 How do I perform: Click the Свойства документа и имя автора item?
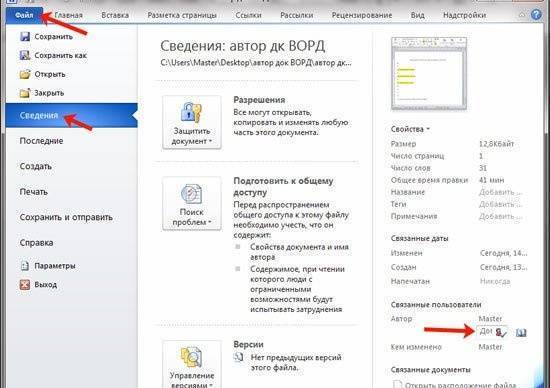click(300, 252)
